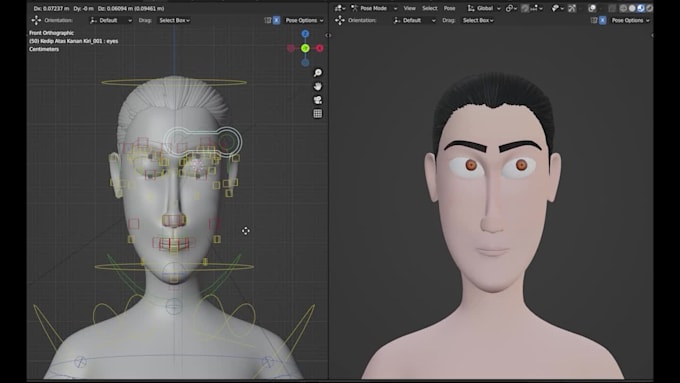
Task: Click green Y axis center on navigation gizmo
Action: (305, 48)
